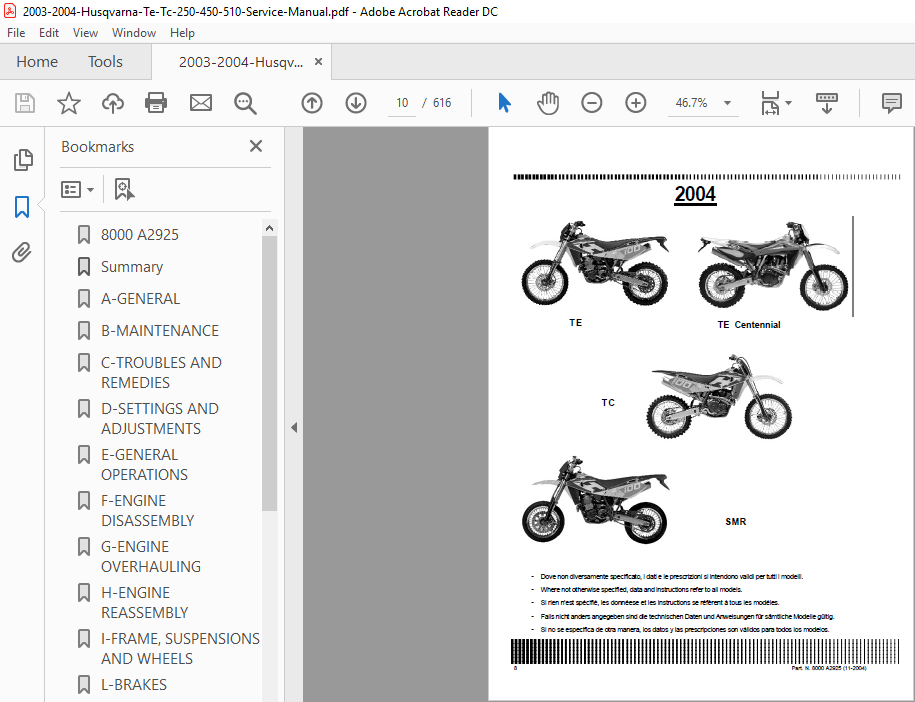
Task: Jump to L-BRAKES bookmark
Action: [134, 684]
